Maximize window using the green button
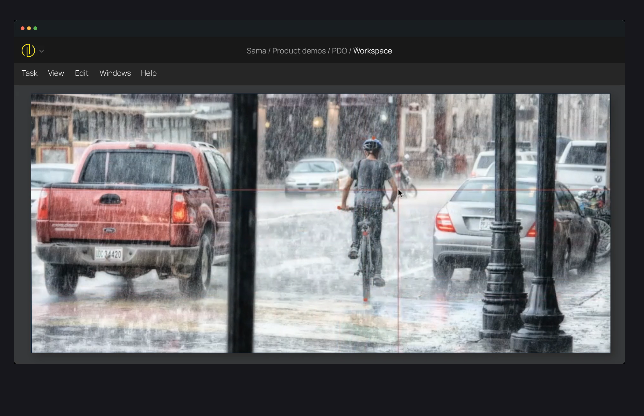 [x=35, y=28]
